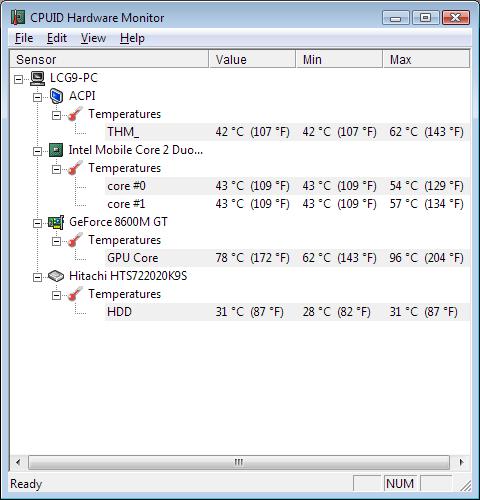Close the Hardware Monitor window
The width and height of the screenshot is (480, 500).
456,18
